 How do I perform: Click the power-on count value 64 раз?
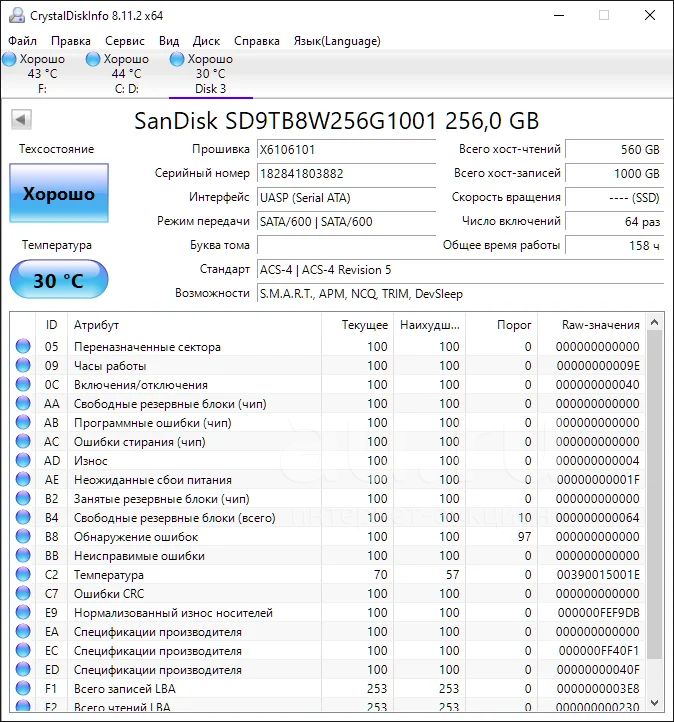(615, 221)
